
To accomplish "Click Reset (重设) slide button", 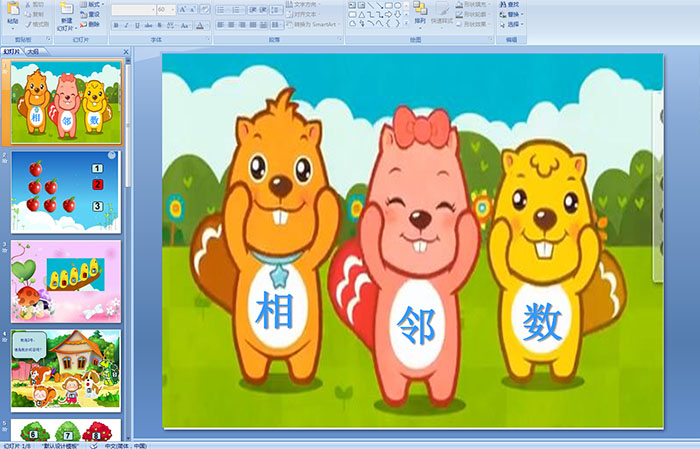I will point(91,15).
